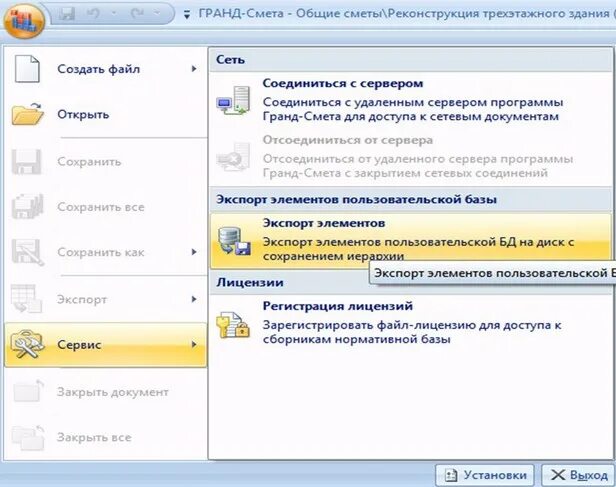Click the disconnect from server icon
This screenshot has width=616, height=487.
click(x=234, y=157)
